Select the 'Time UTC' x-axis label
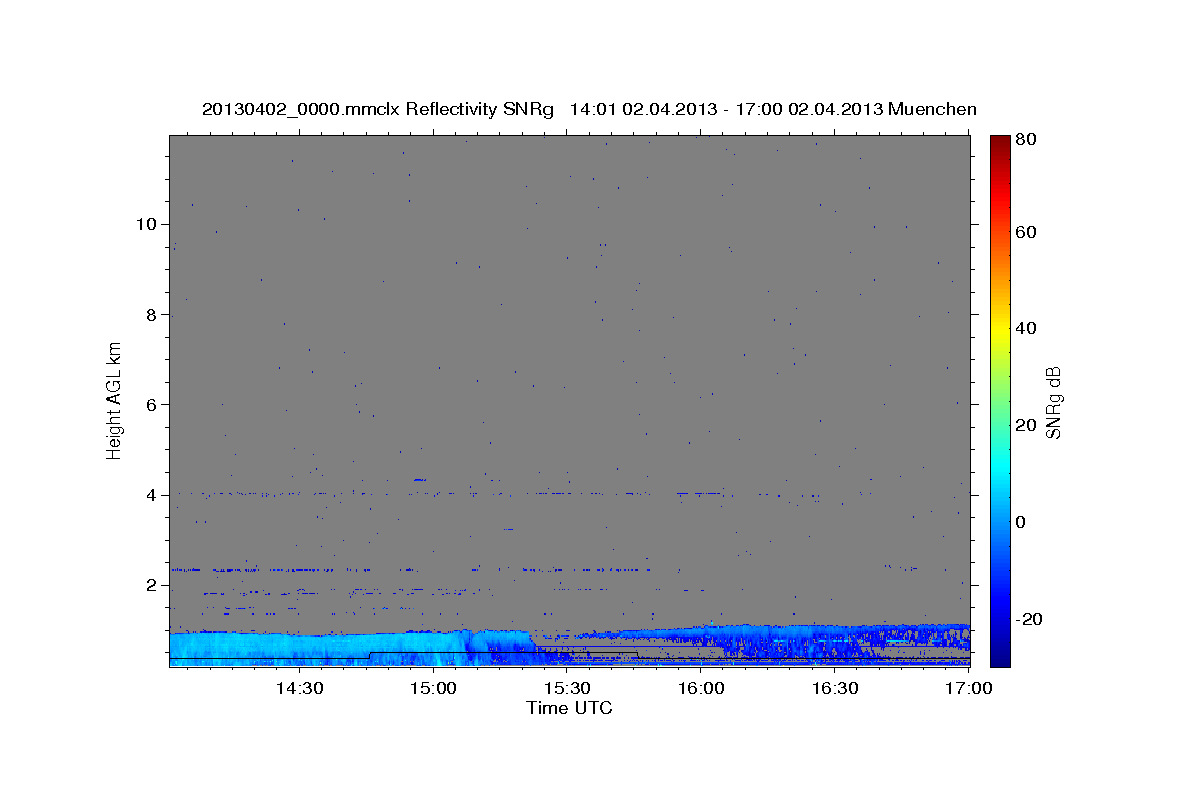Screen dimensions: 1200x800 click(569, 708)
